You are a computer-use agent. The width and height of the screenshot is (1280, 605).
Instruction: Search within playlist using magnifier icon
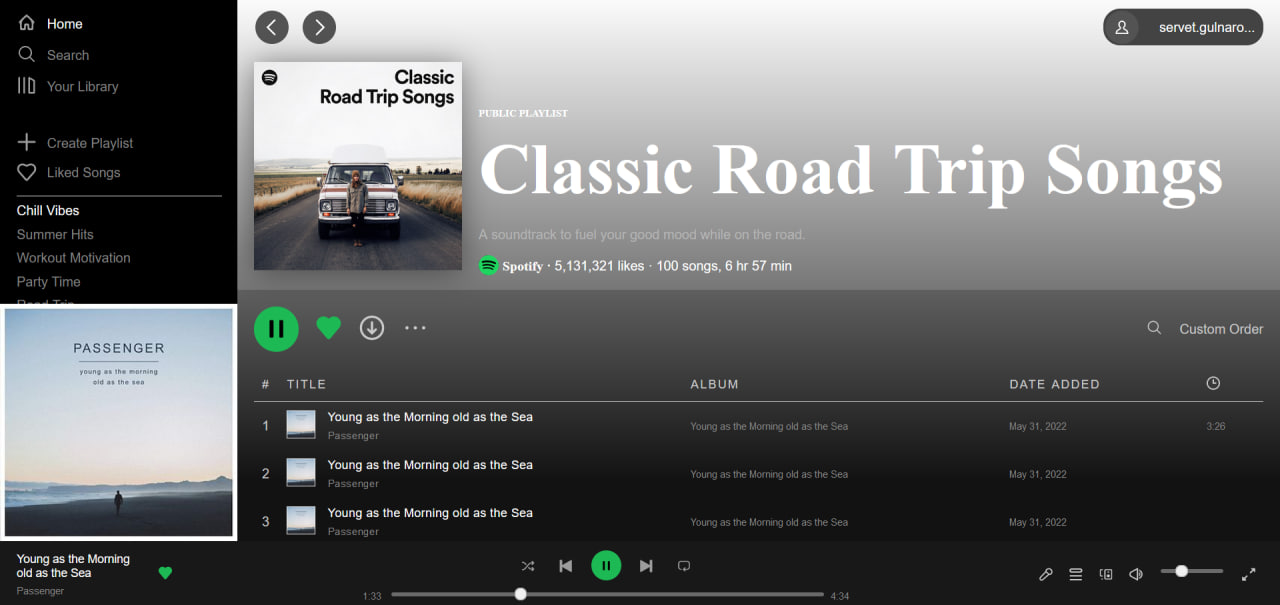click(x=1154, y=328)
